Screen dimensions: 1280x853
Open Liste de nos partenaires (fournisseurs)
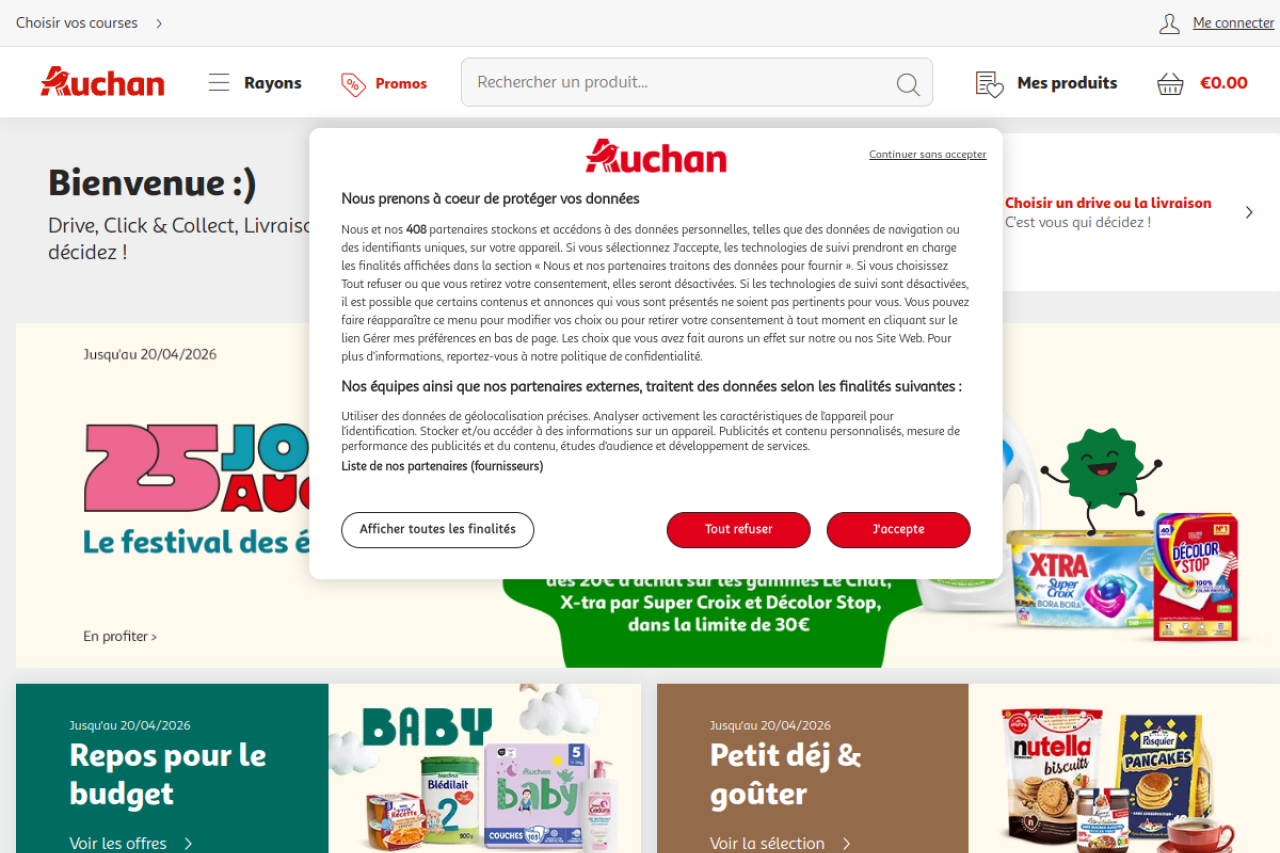click(442, 466)
